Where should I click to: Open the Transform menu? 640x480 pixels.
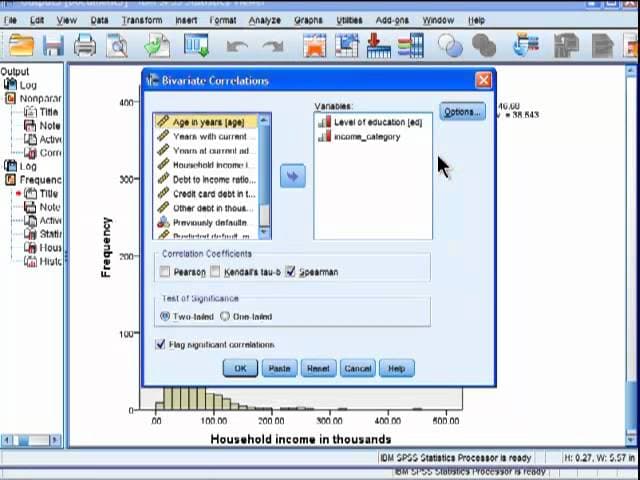click(x=142, y=20)
